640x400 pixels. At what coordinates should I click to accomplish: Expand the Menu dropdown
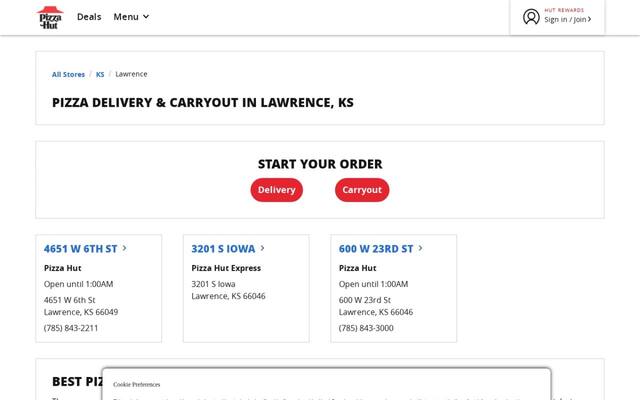pyautogui.click(x=131, y=17)
